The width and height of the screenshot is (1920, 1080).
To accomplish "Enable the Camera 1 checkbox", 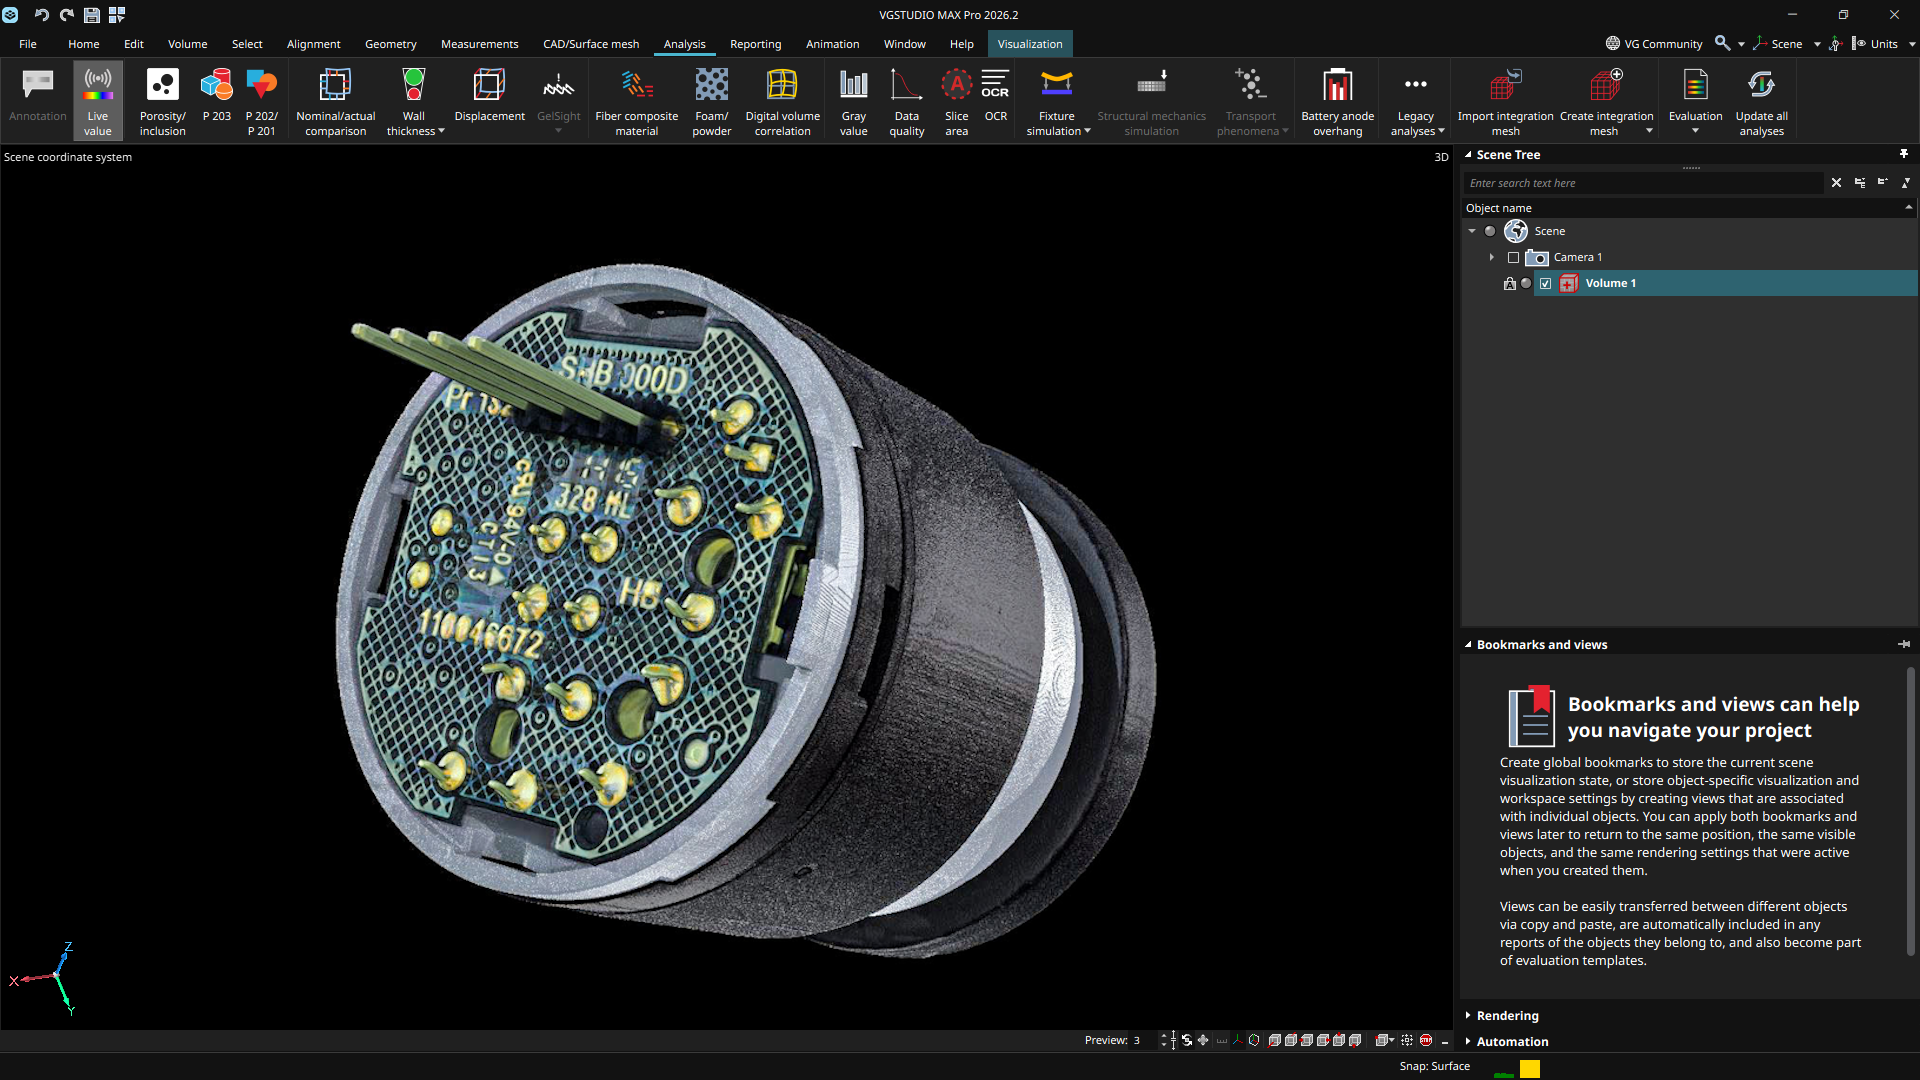I will point(1514,258).
